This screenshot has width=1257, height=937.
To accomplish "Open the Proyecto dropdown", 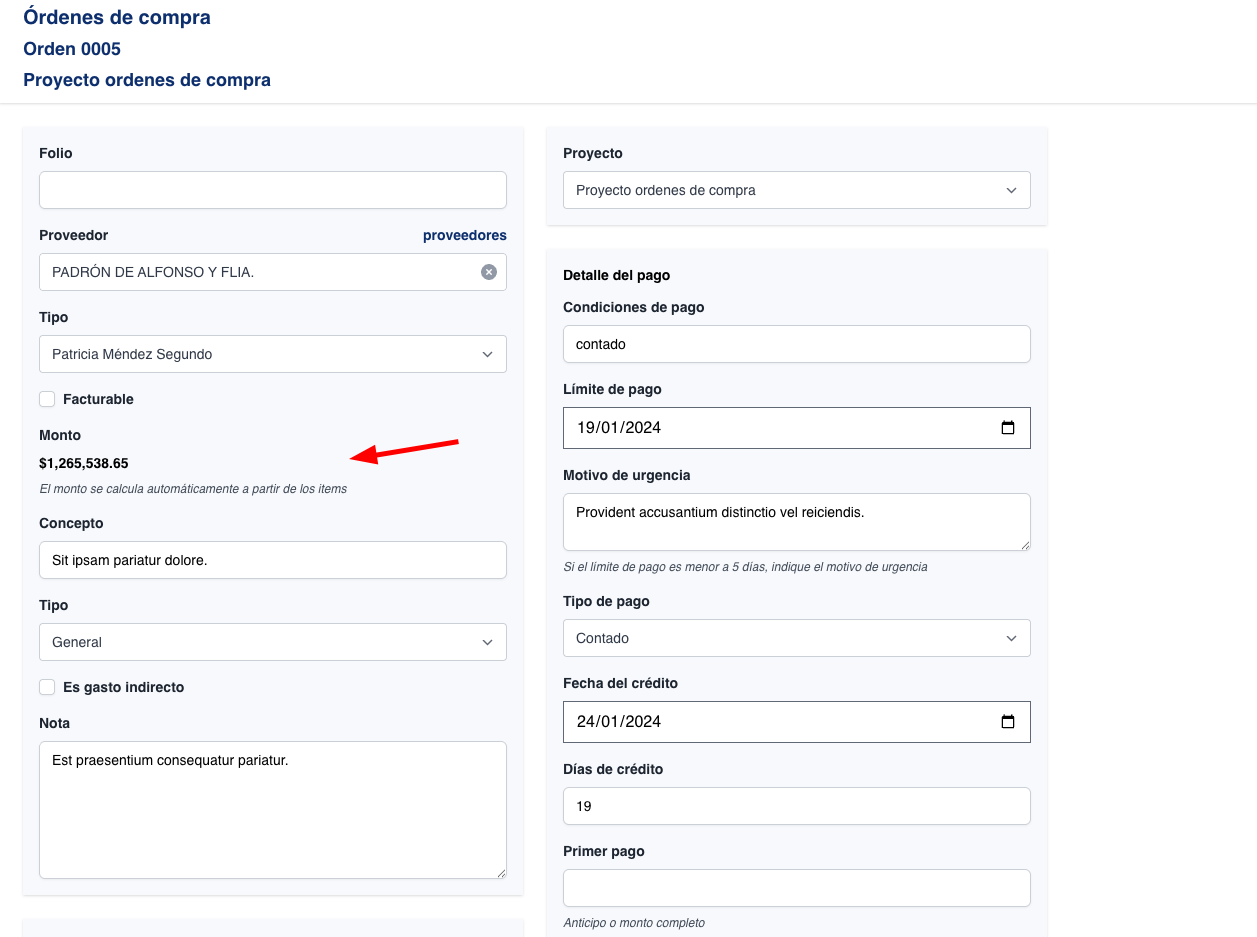I will point(796,190).
